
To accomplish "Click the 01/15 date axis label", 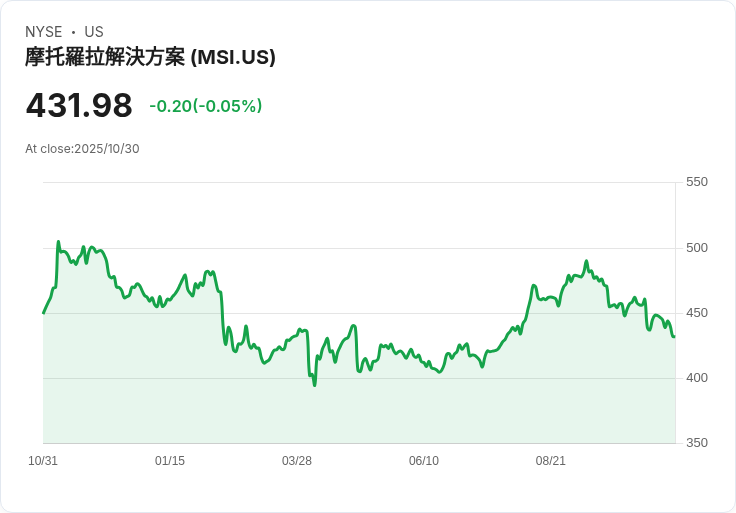I will (170, 461).
